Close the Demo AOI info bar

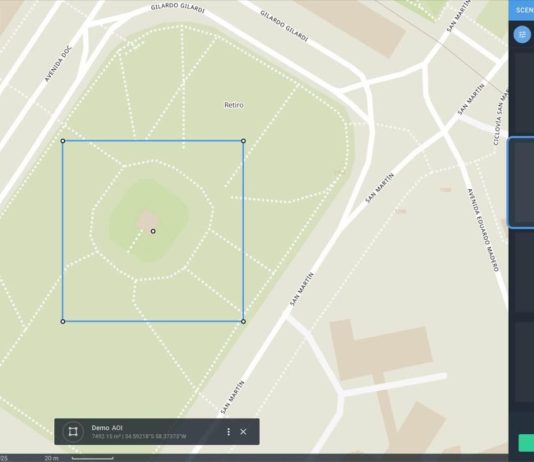point(243,432)
